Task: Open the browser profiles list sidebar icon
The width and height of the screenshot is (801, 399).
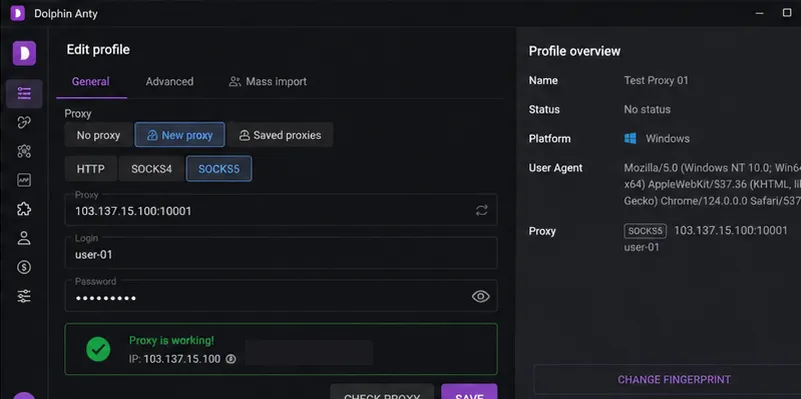Action: tap(24, 93)
